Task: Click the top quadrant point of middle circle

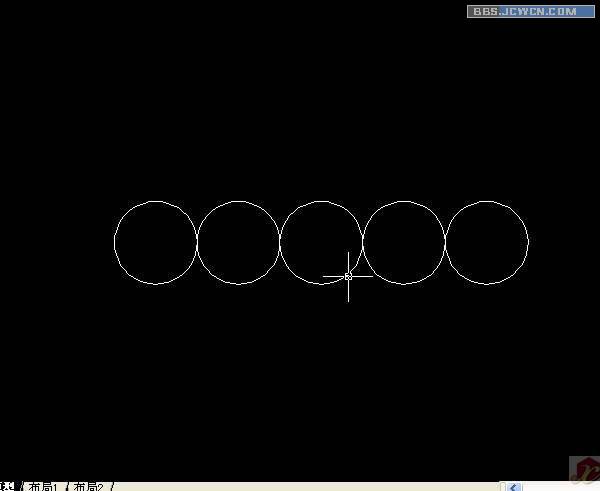Action: pyautogui.click(x=321, y=201)
